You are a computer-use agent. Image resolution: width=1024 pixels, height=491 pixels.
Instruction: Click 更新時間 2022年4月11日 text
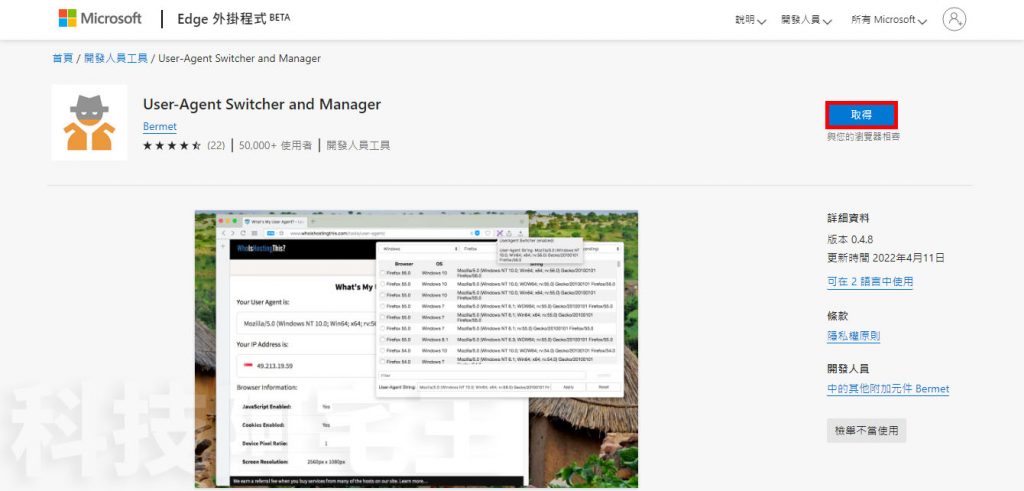pos(886,258)
